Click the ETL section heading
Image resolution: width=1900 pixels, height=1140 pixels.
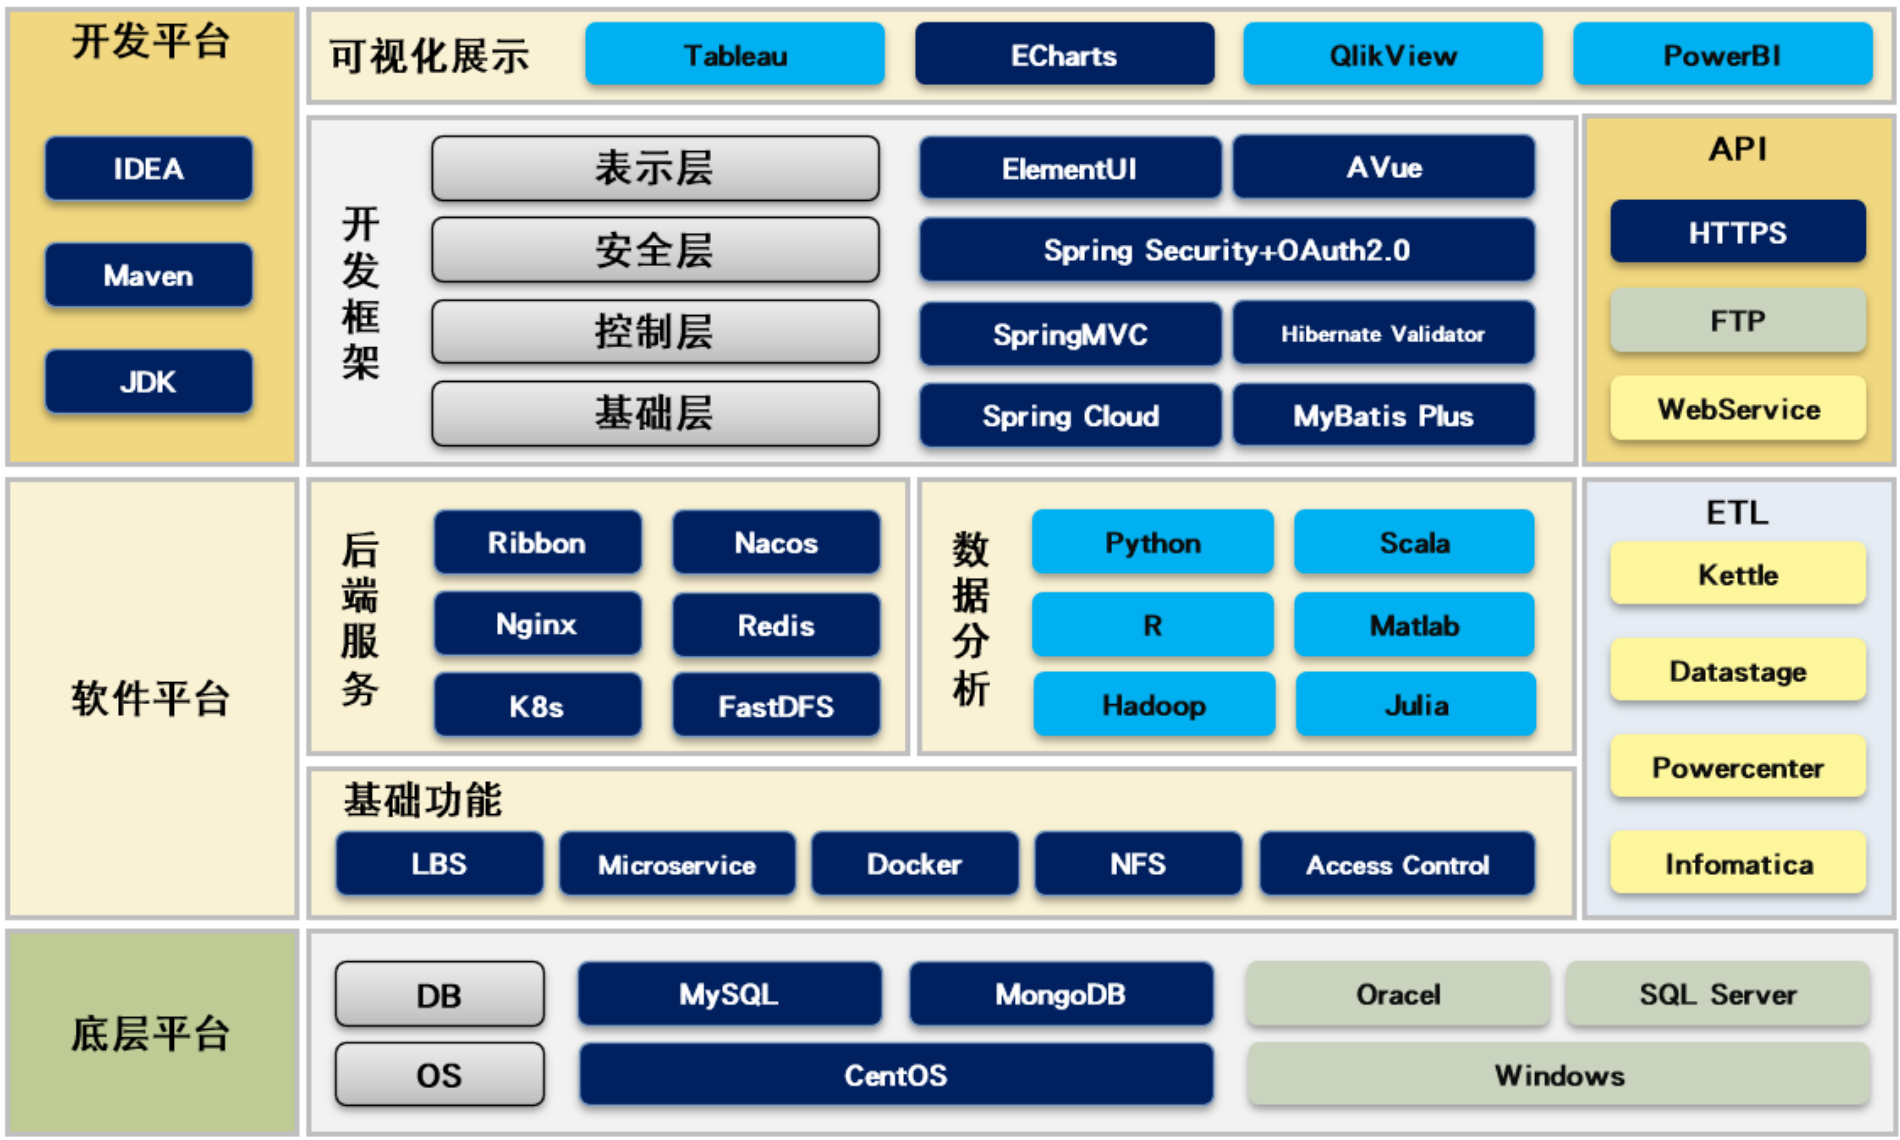coord(1738,513)
